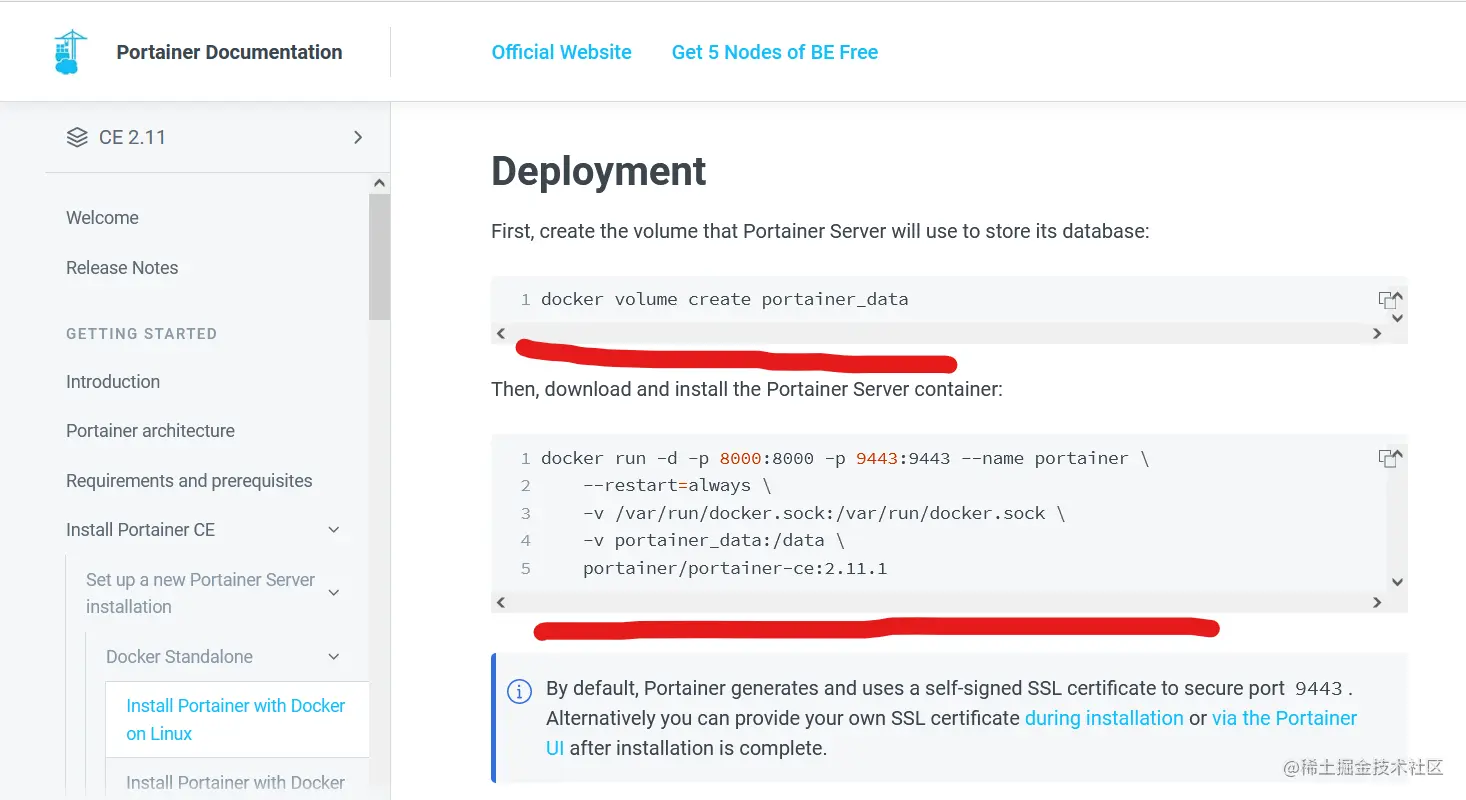Click inline code '9443' in hint
This screenshot has height=800, width=1466.
[1318, 689]
